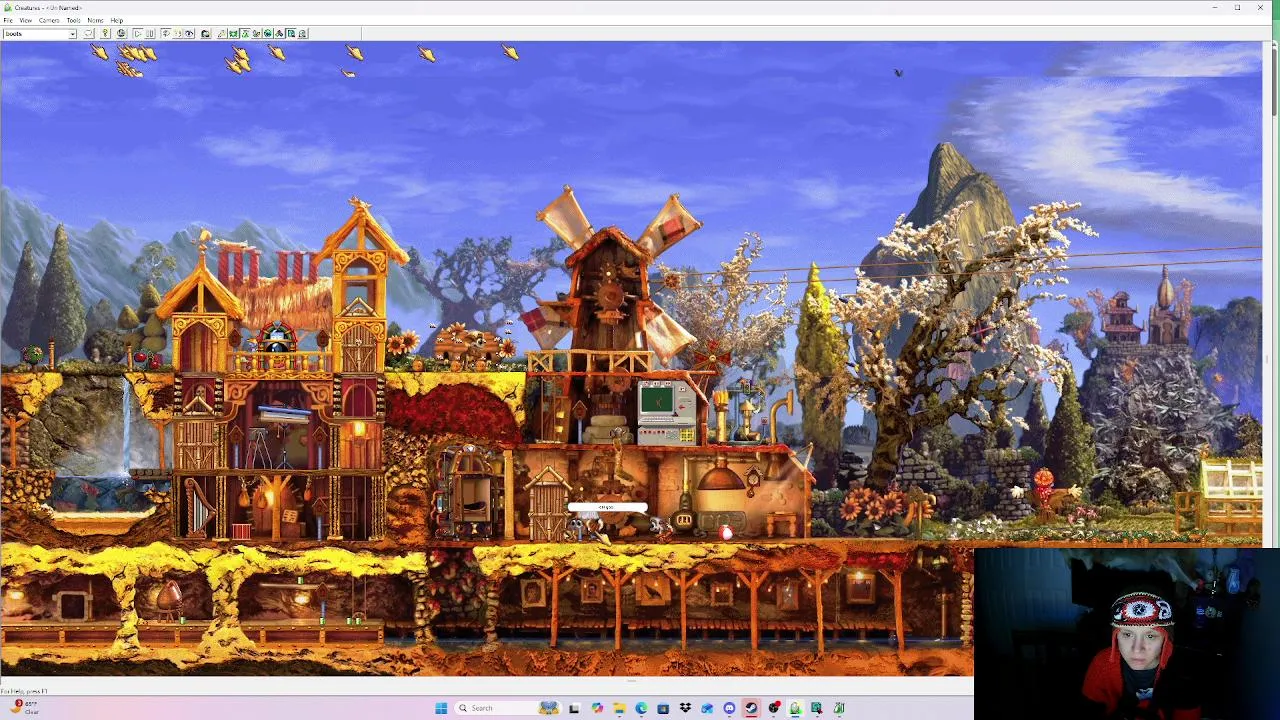Click the vertical scrollbar on the right edge
Viewport: 1280px width, 720px height.
tap(1273, 80)
